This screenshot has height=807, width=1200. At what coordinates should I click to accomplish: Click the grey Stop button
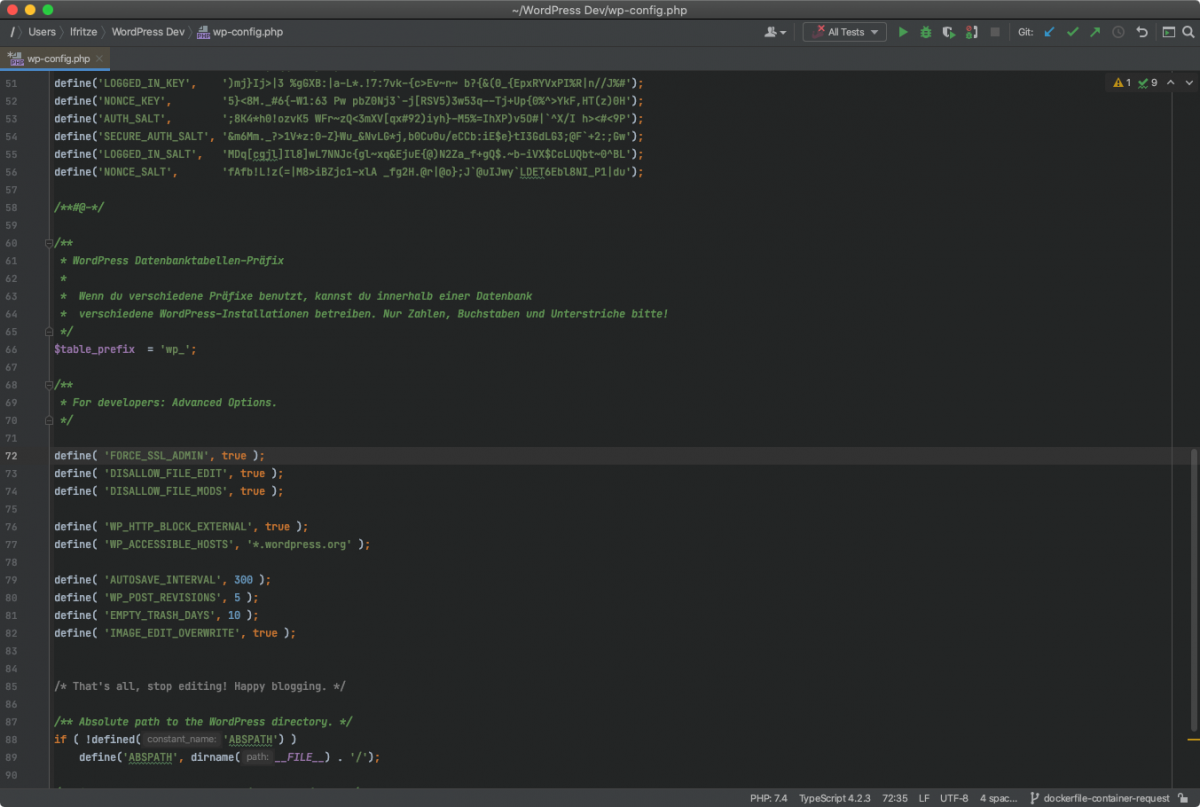pos(995,32)
